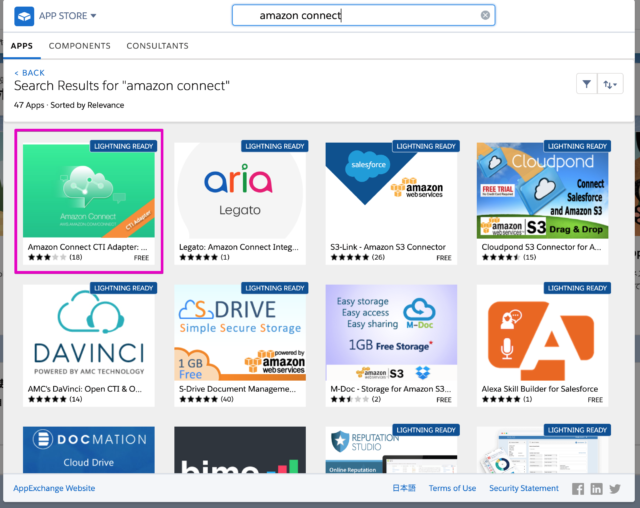Open the M-Doc 1GB Free Storage thumbnail
Screen dimensions: 640x508
click(x=391, y=333)
